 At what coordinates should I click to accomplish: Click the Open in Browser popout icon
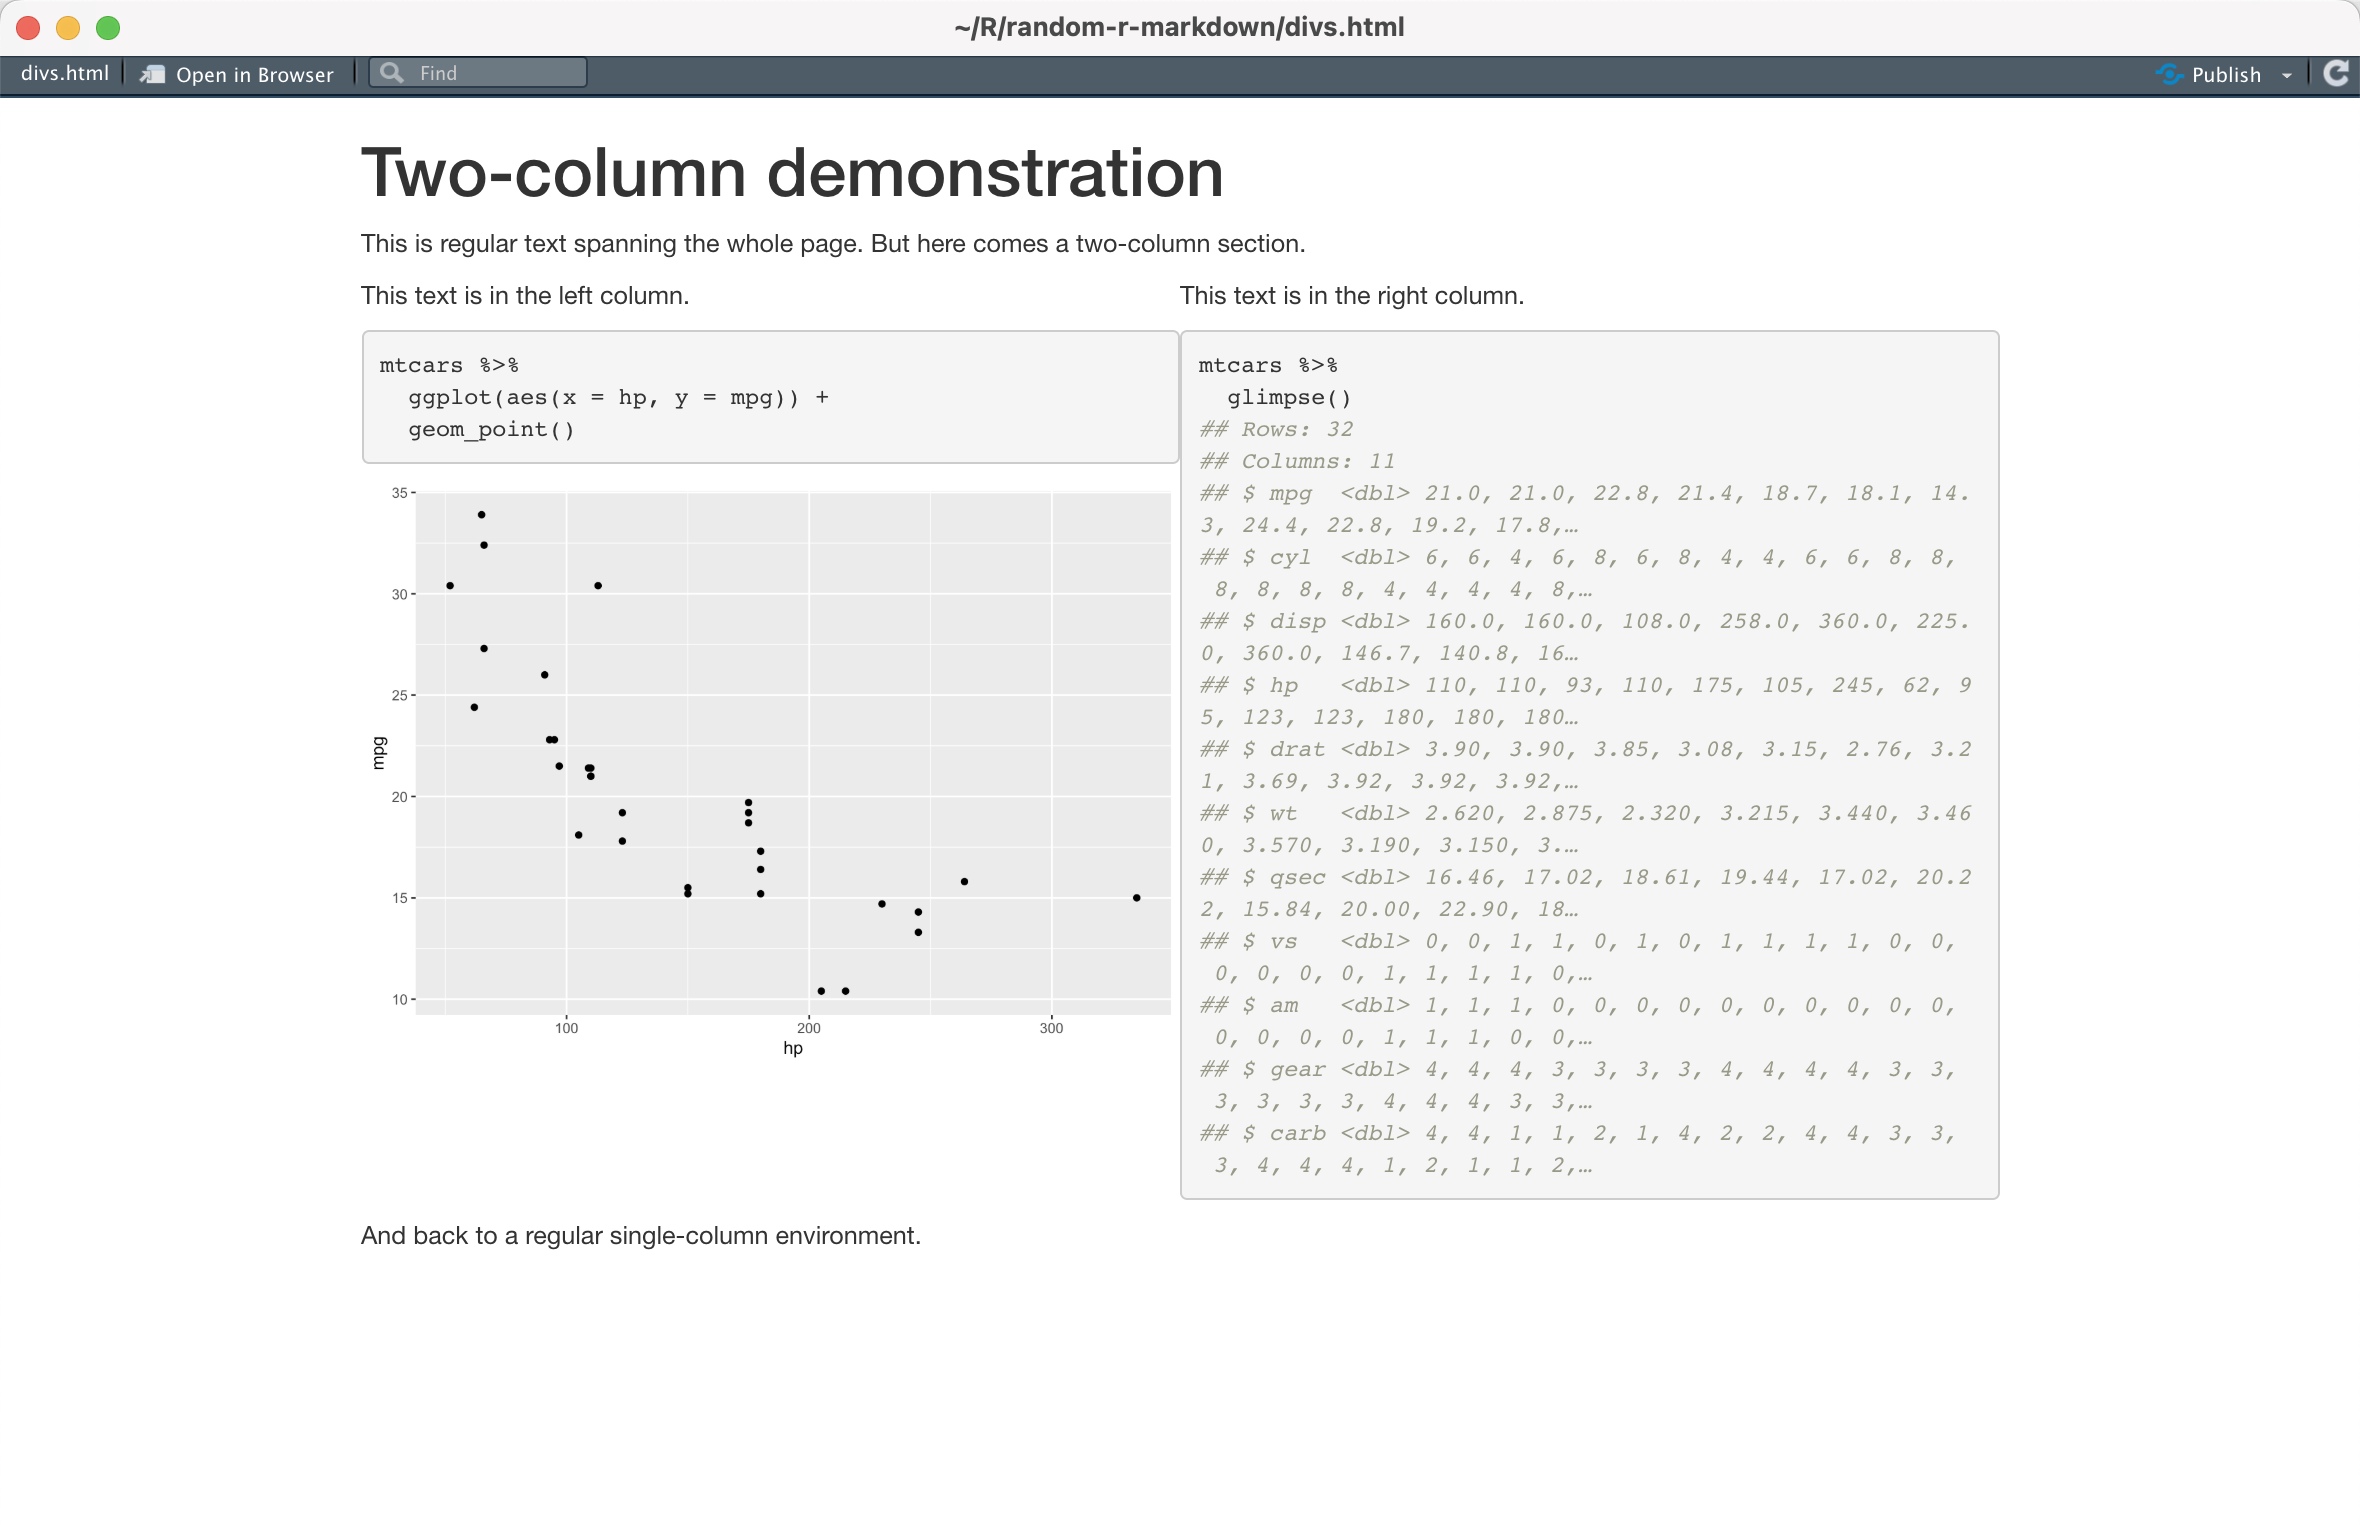click(154, 73)
